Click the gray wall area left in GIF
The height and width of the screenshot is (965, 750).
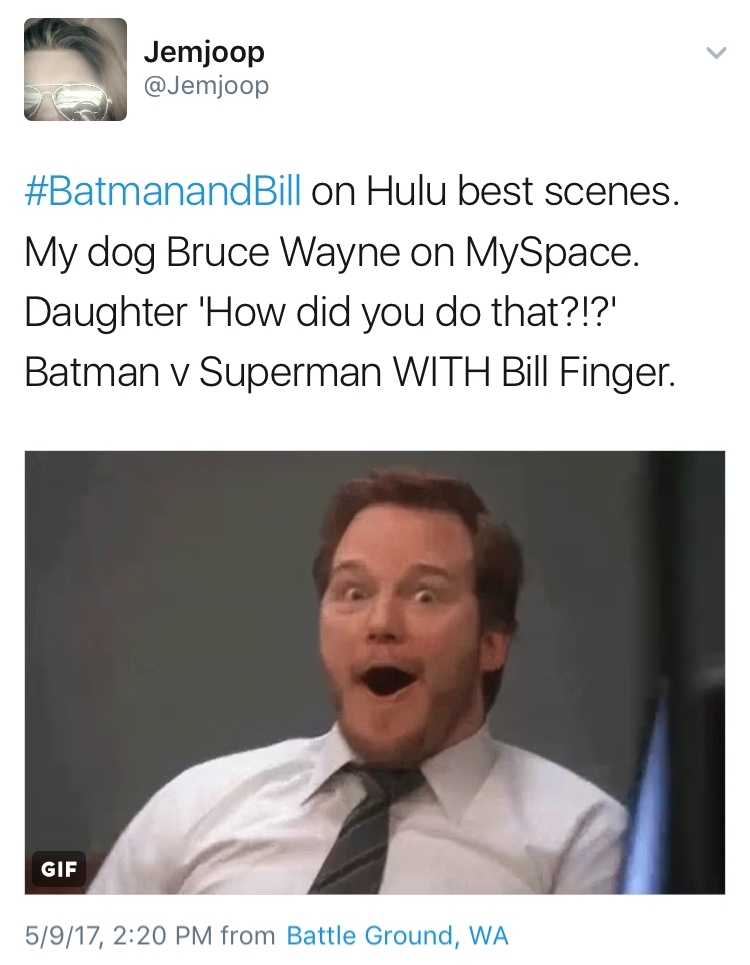(x=166, y=615)
